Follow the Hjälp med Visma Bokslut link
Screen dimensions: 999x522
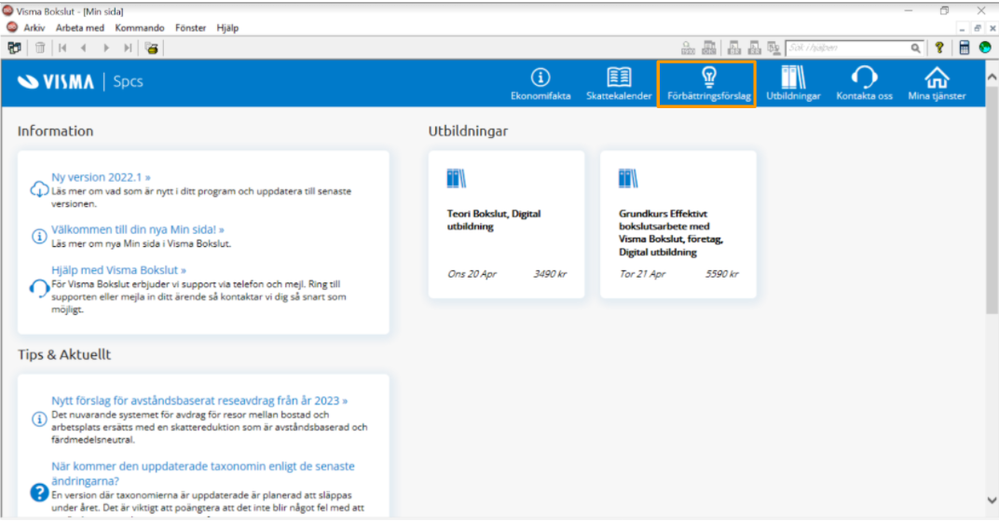point(119,270)
